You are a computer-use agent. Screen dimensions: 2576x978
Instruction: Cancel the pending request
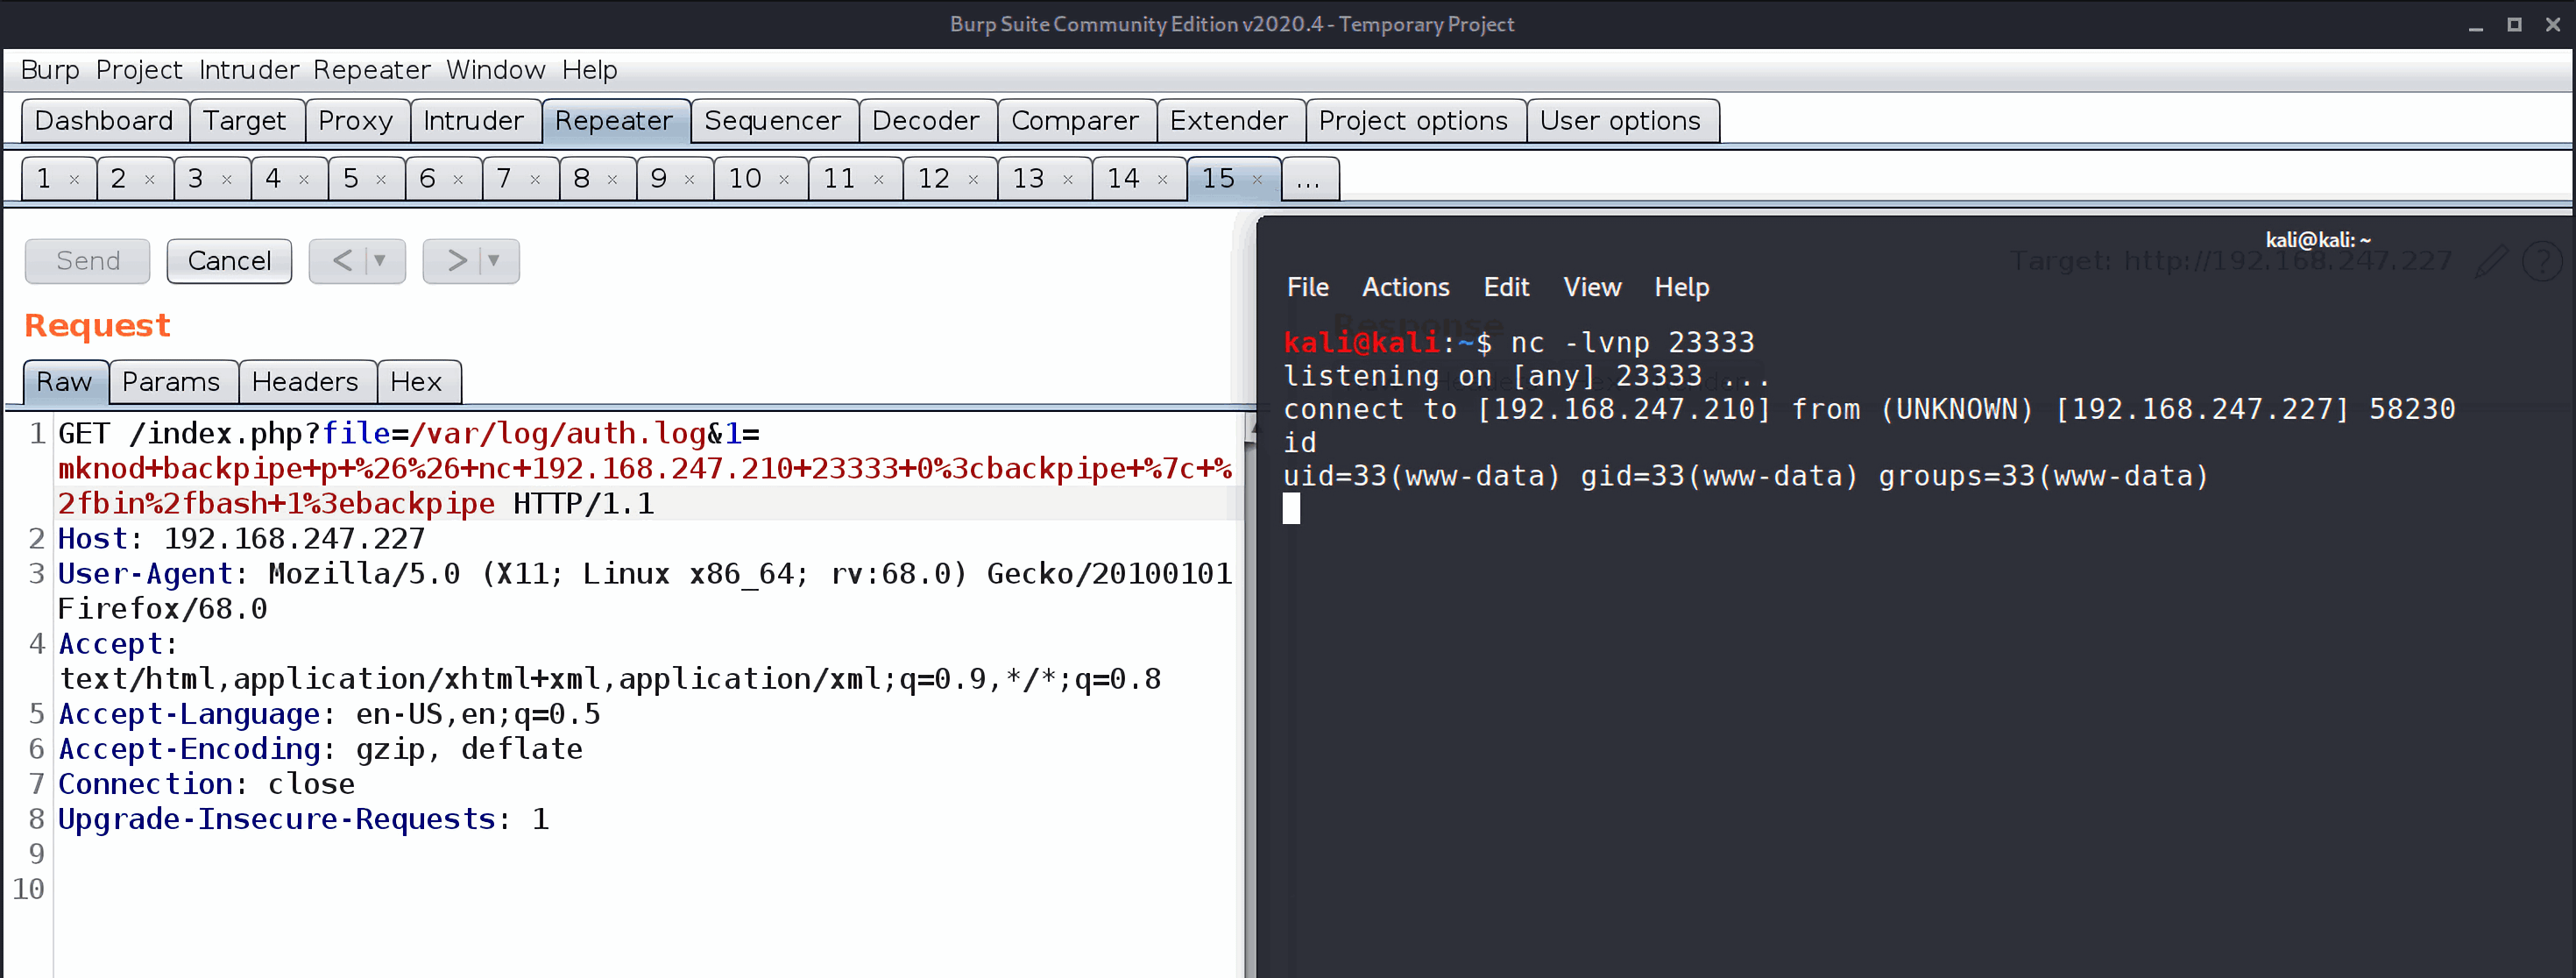(x=229, y=261)
